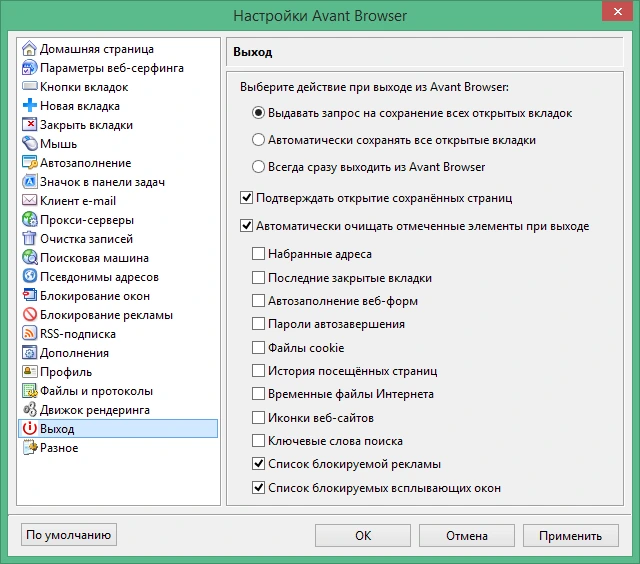Screen dimensions: 640x564
Task: Open the Поисковая машина globe icon
Action: (29, 258)
